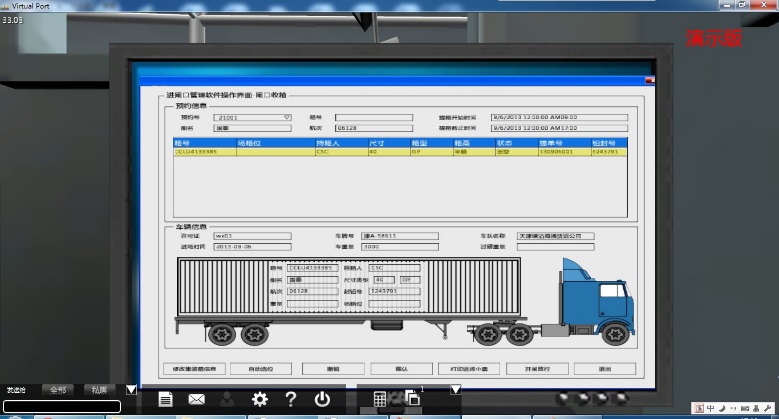Switch to the 全部 chat tab

point(60,389)
